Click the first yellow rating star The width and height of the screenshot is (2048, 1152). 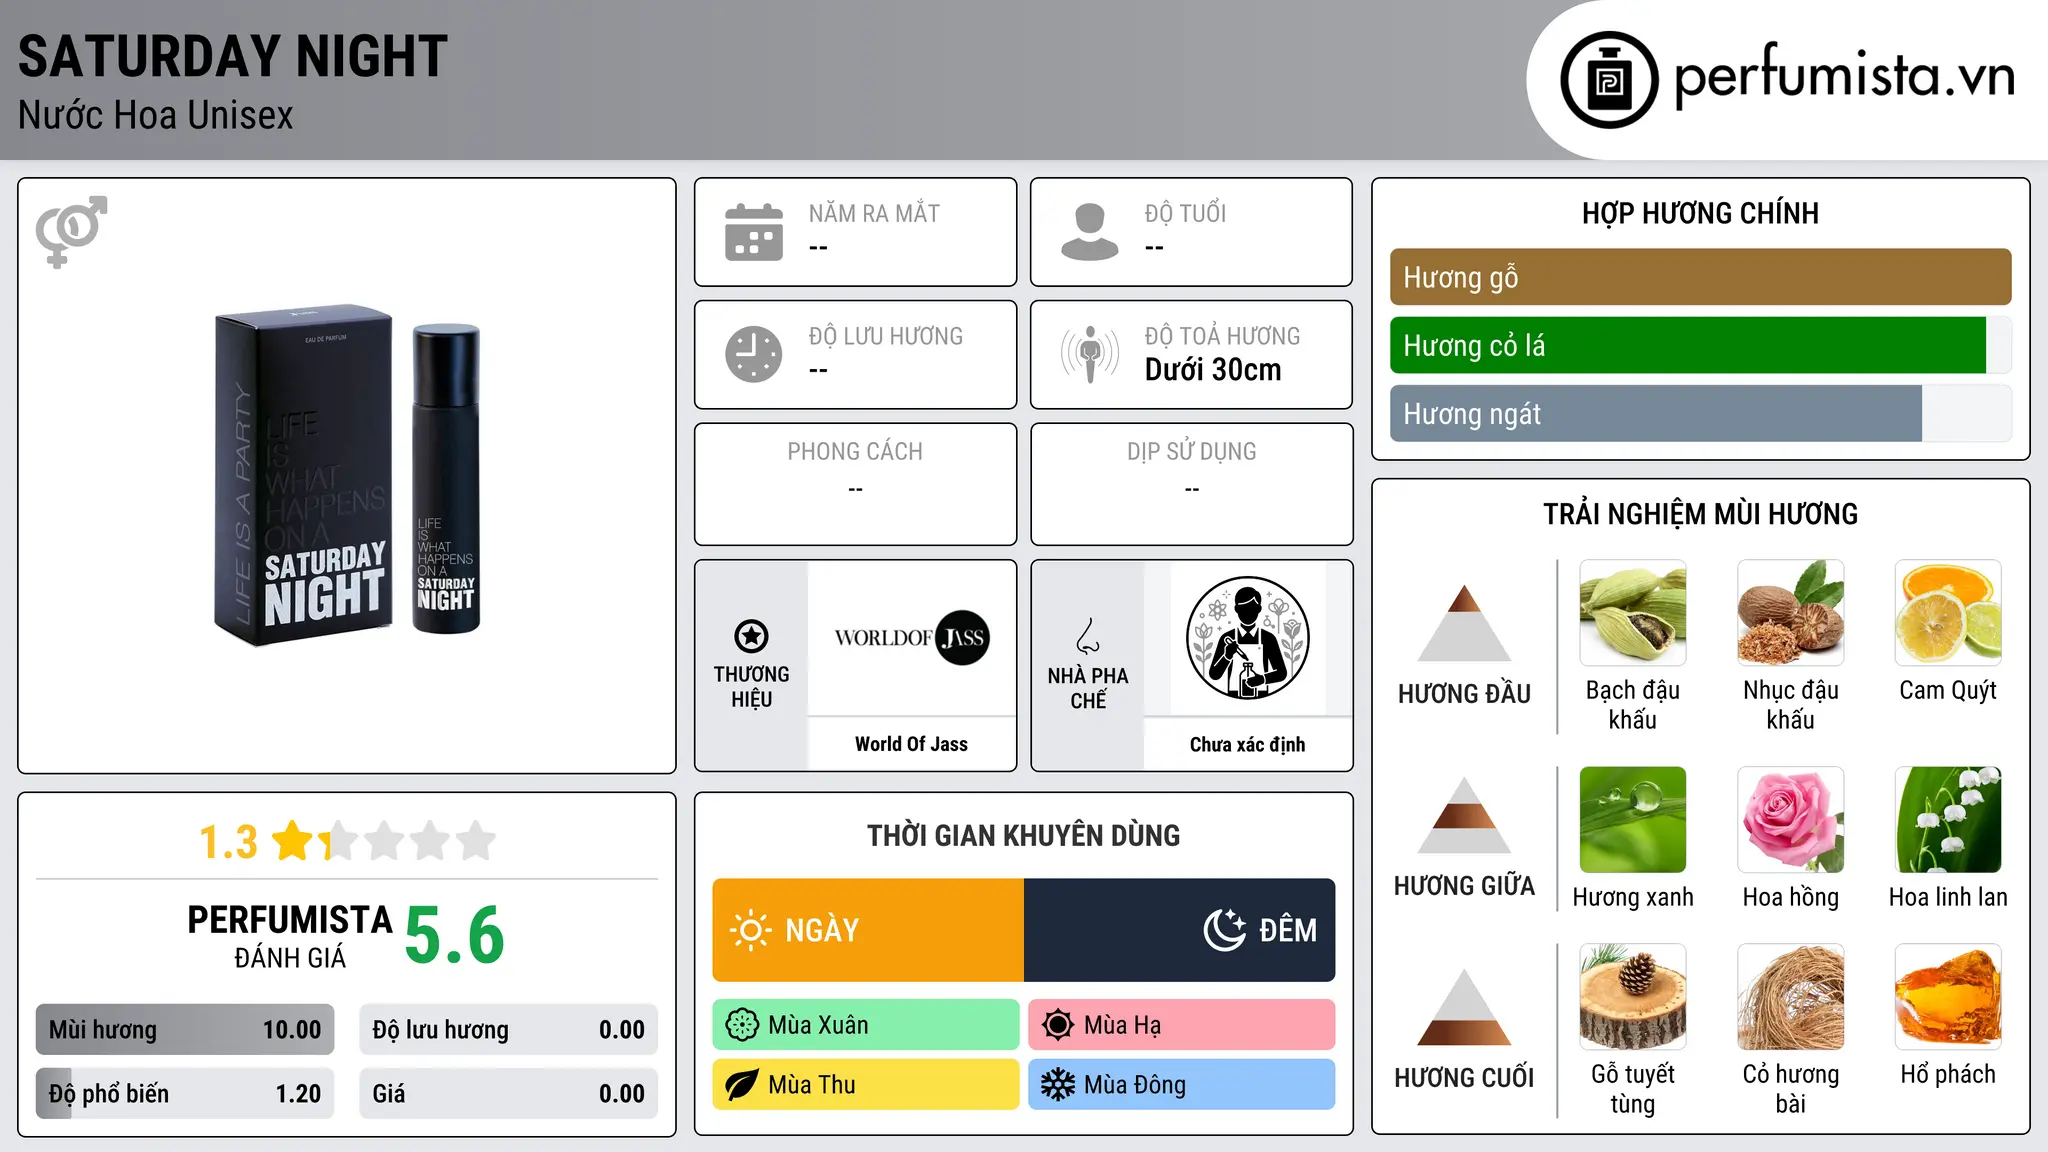294,840
